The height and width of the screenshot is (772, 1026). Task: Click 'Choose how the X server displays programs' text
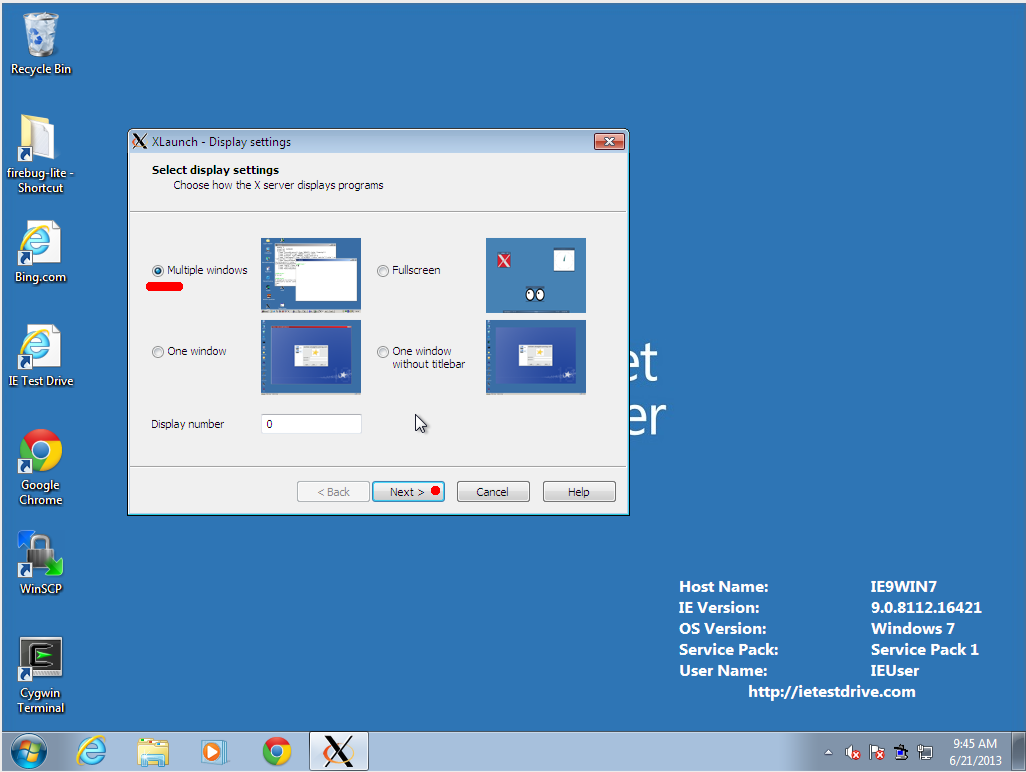(x=278, y=185)
